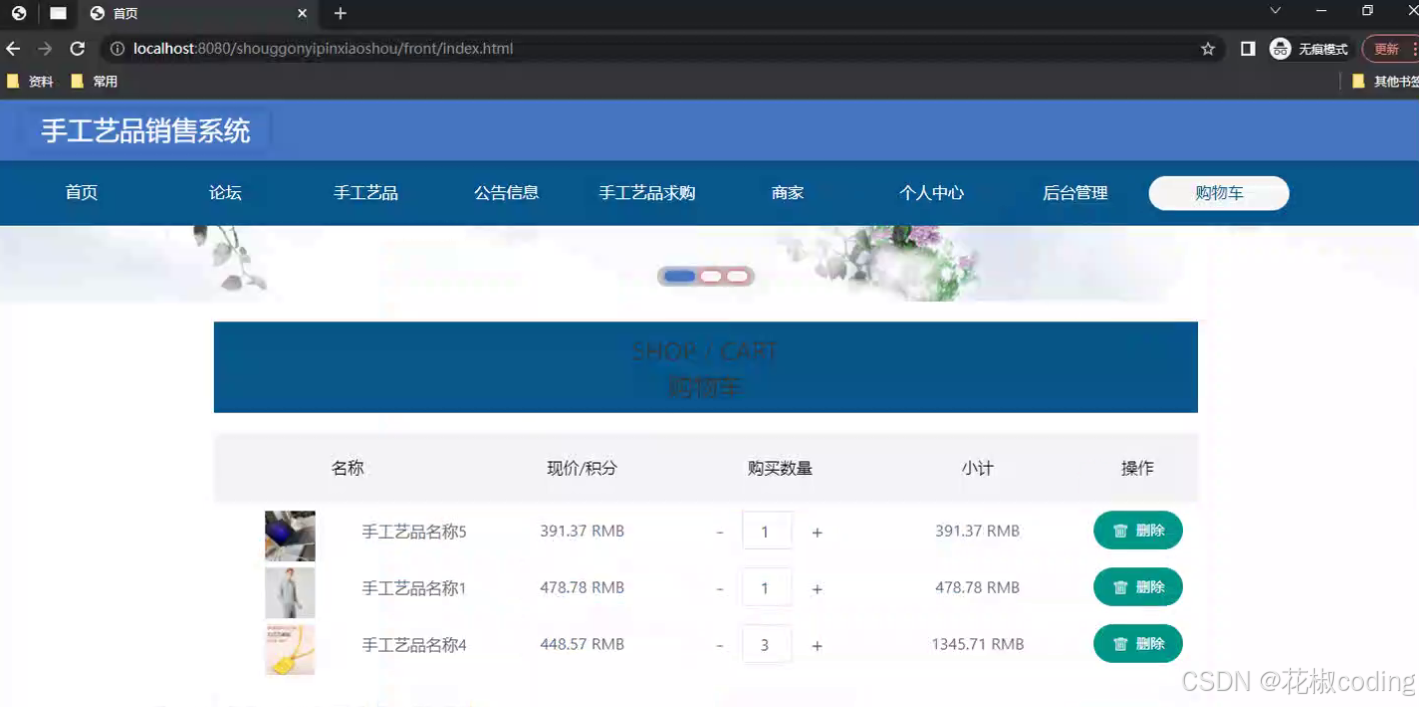
Task: Click the page reload icon
Action: (x=77, y=48)
